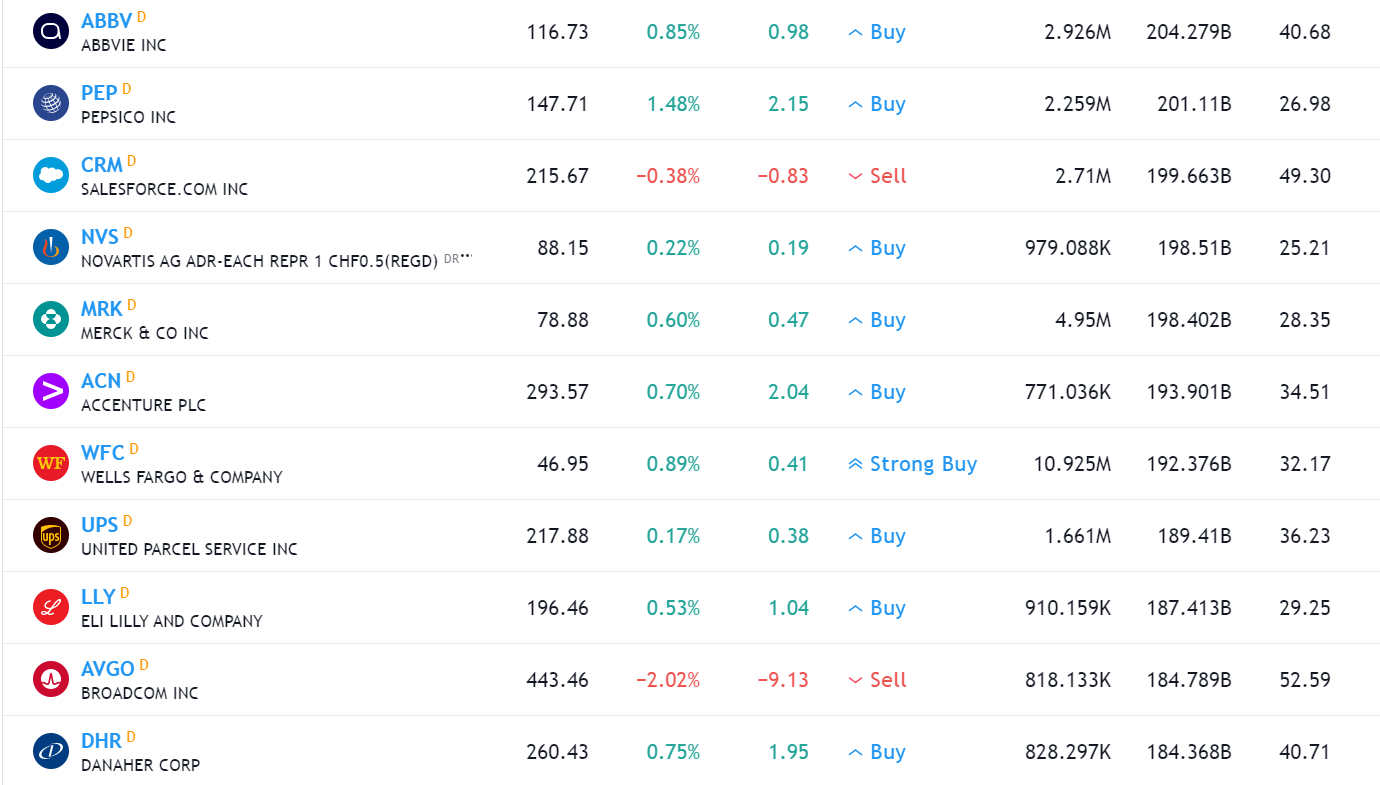Click the UPS shield logo icon
The width and height of the screenshot is (1380, 785).
[50, 536]
